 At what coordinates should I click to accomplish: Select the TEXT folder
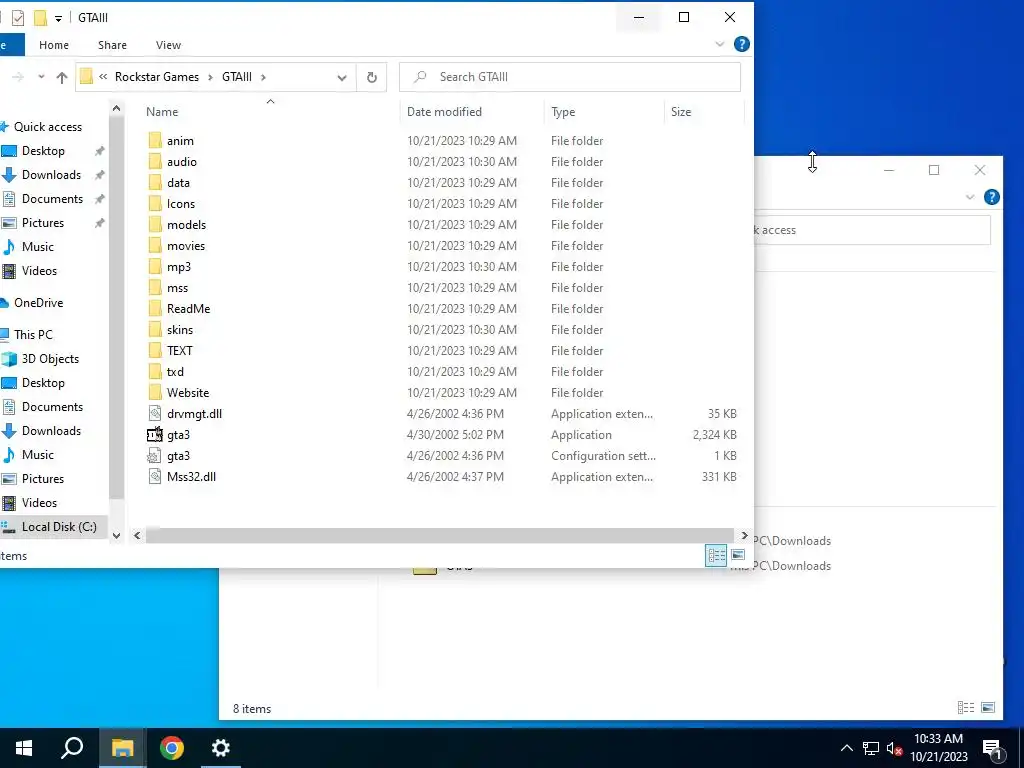coord(180,351)
